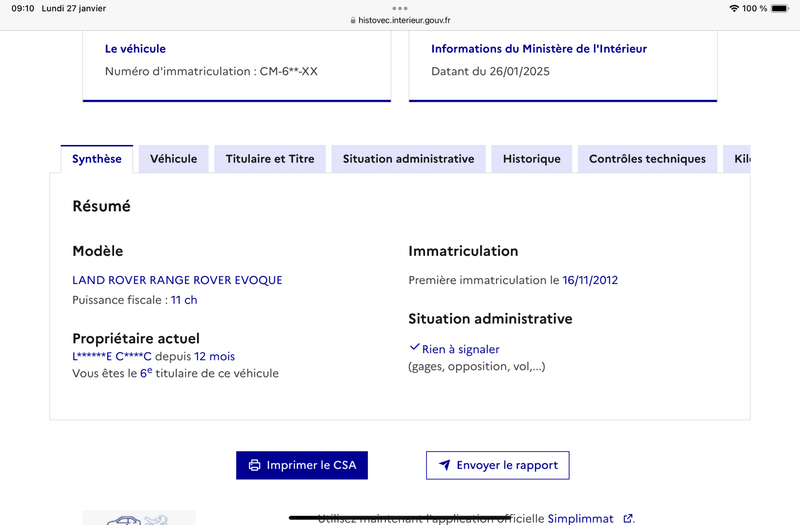The width and height of the screenshot is (800, 525).
Task: Open the Simplimmat link
Action: 580,518
